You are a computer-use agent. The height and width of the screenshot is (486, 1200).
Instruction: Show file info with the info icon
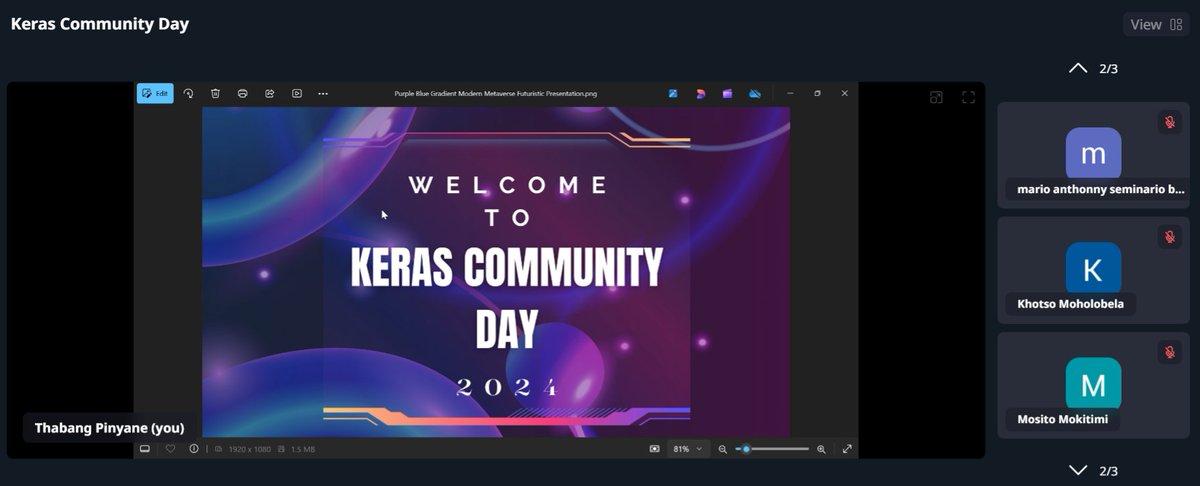(x=194, y=449)
